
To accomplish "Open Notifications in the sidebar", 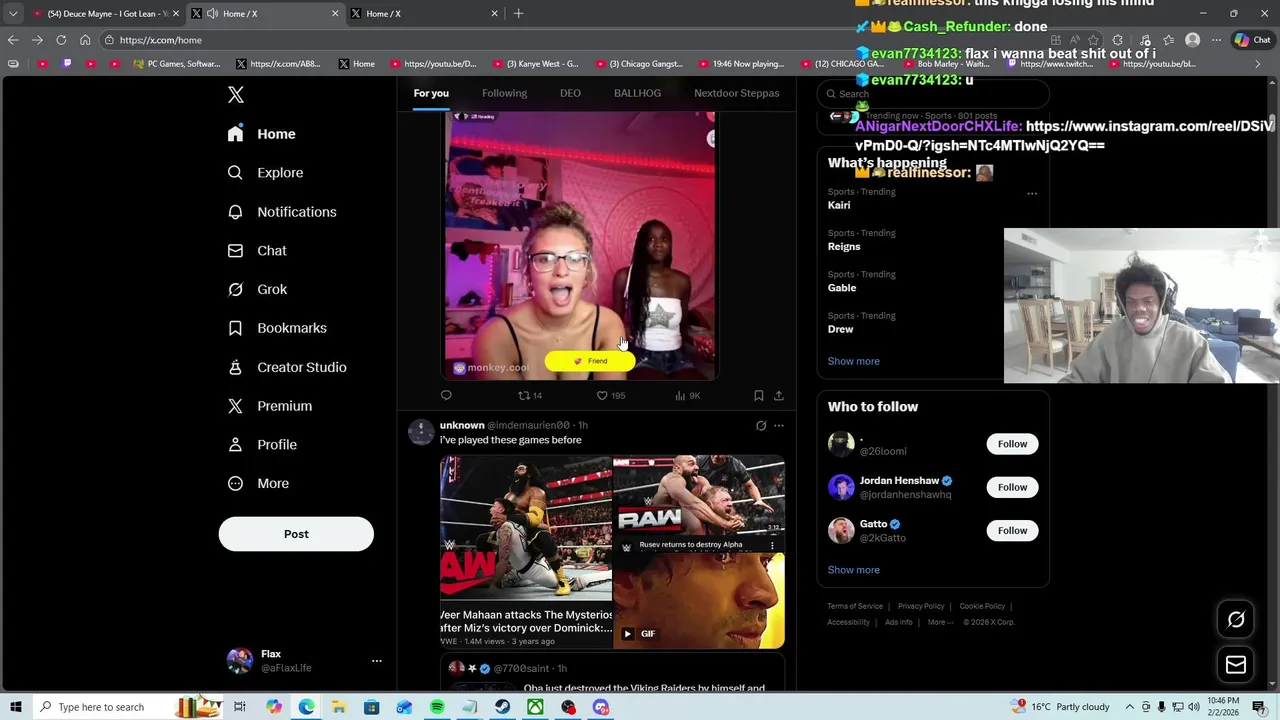I will click(282, 212).
